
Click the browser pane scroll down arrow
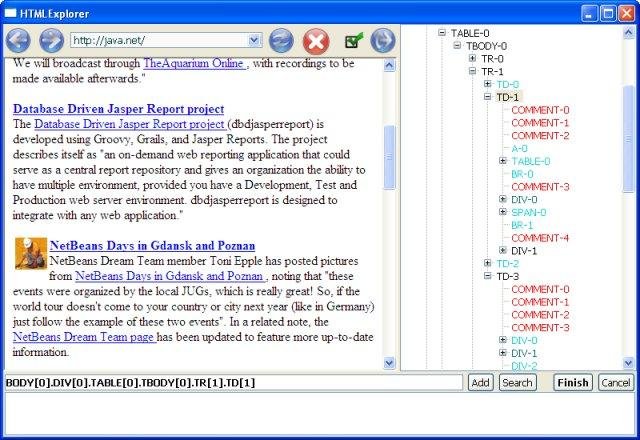389,362
